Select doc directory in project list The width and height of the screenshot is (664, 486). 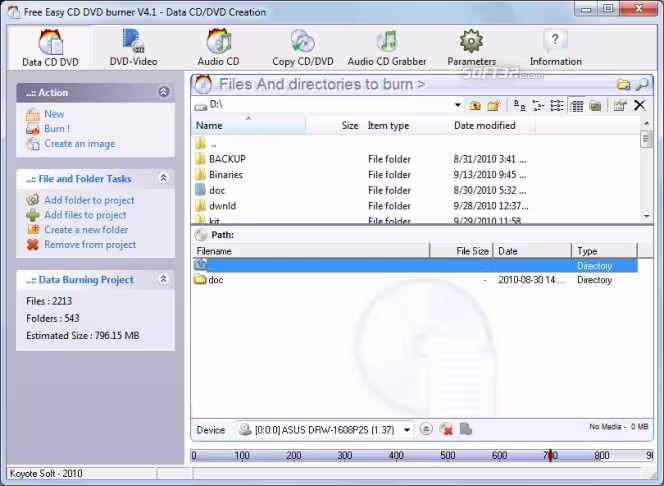(x=415, y=280)
